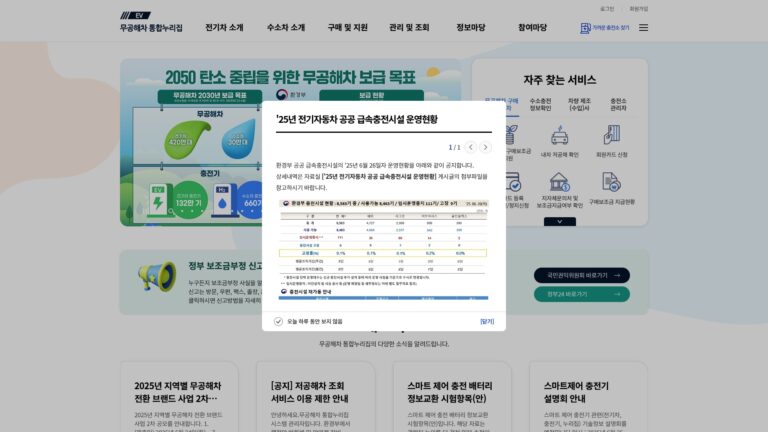Open 스마트 제어 충전 배터리 정보교환 시험항목(안) card
The image size is (768, 432).
[x=452, y=397]
